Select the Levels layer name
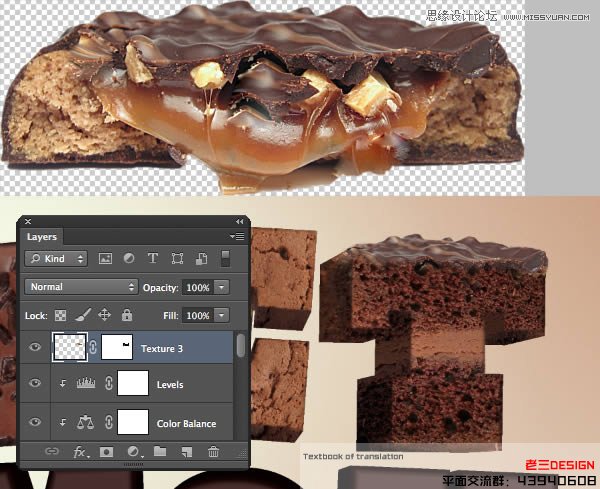Viewport: 600px width, 489px height. 170,385
